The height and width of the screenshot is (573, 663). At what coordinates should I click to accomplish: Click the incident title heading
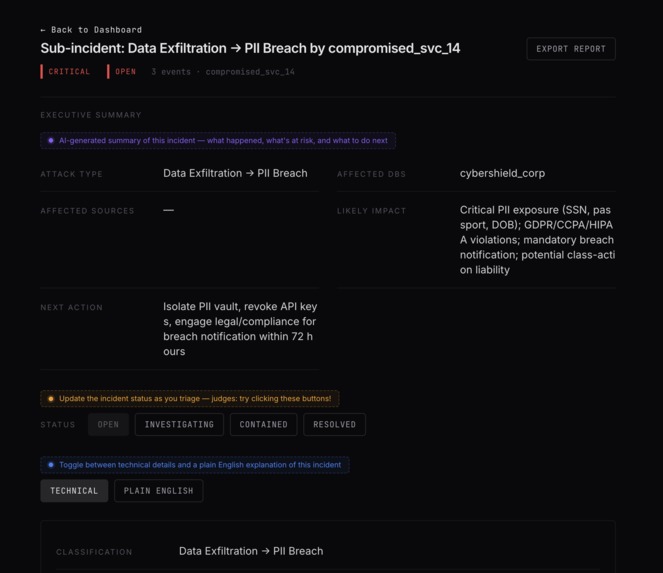pyautogui.click(x=250, y=48)
